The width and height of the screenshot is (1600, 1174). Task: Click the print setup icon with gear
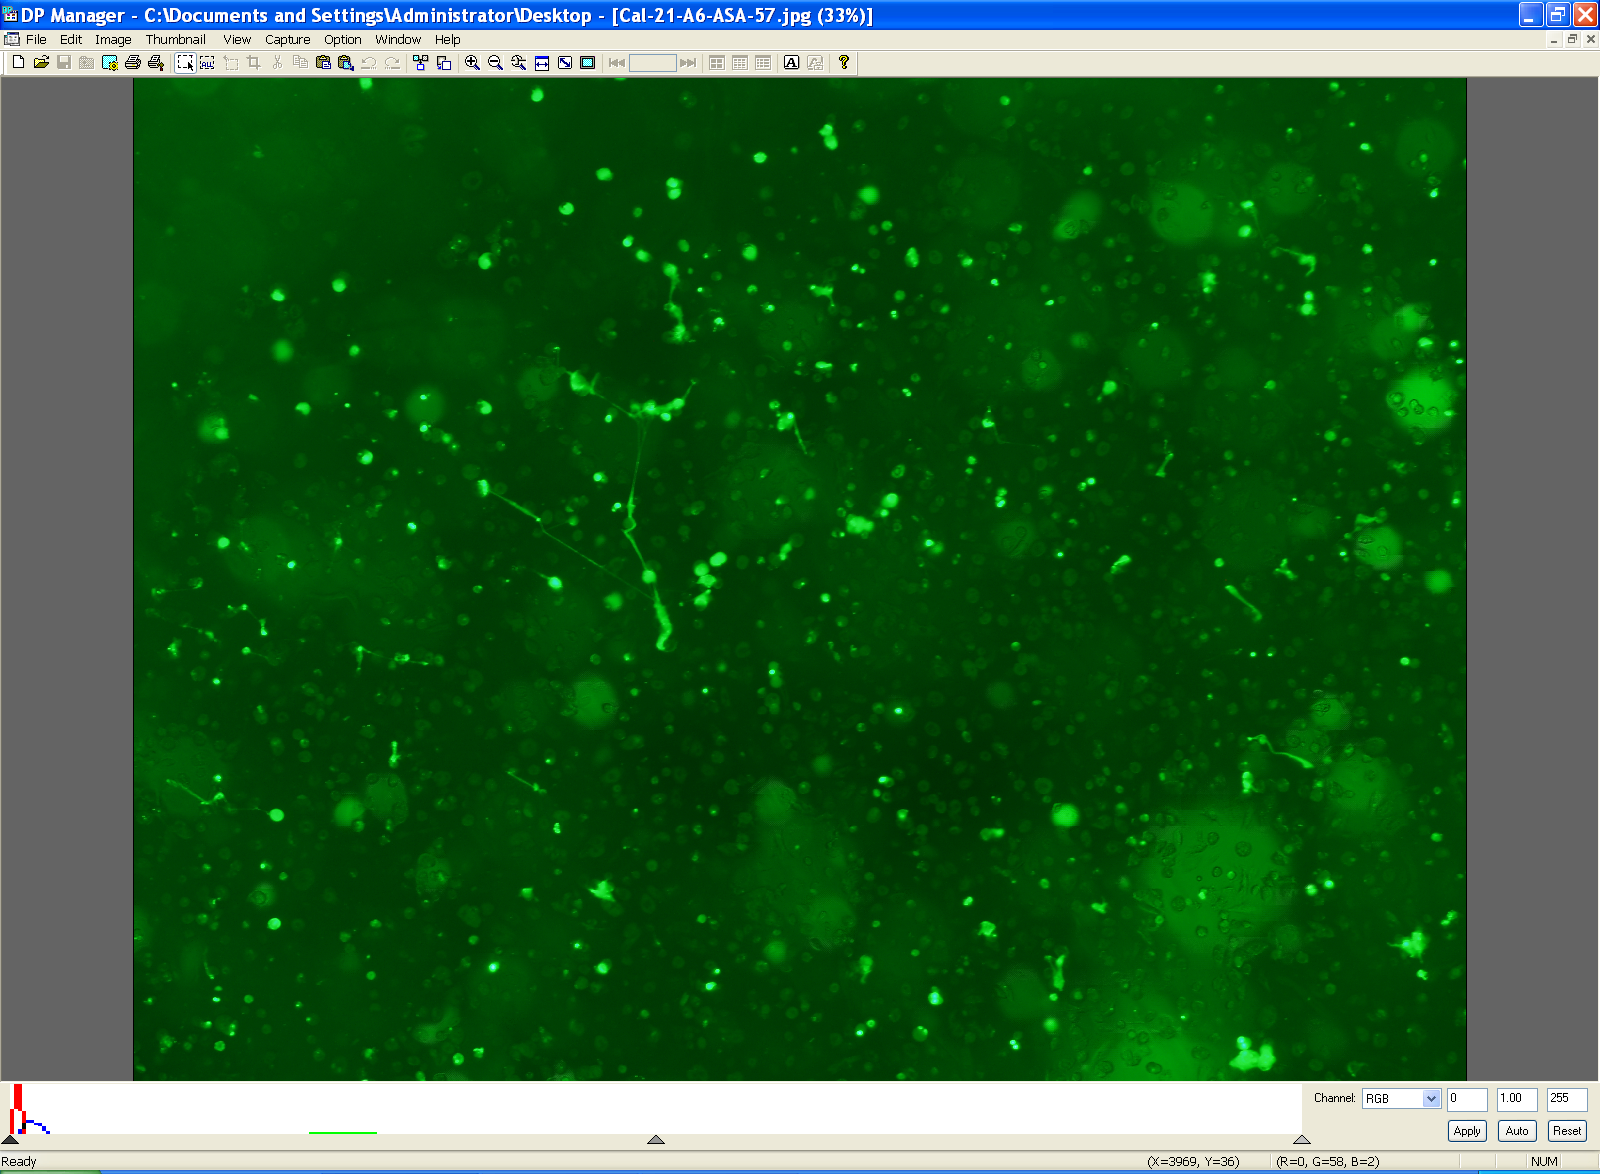tap(110, 62)
